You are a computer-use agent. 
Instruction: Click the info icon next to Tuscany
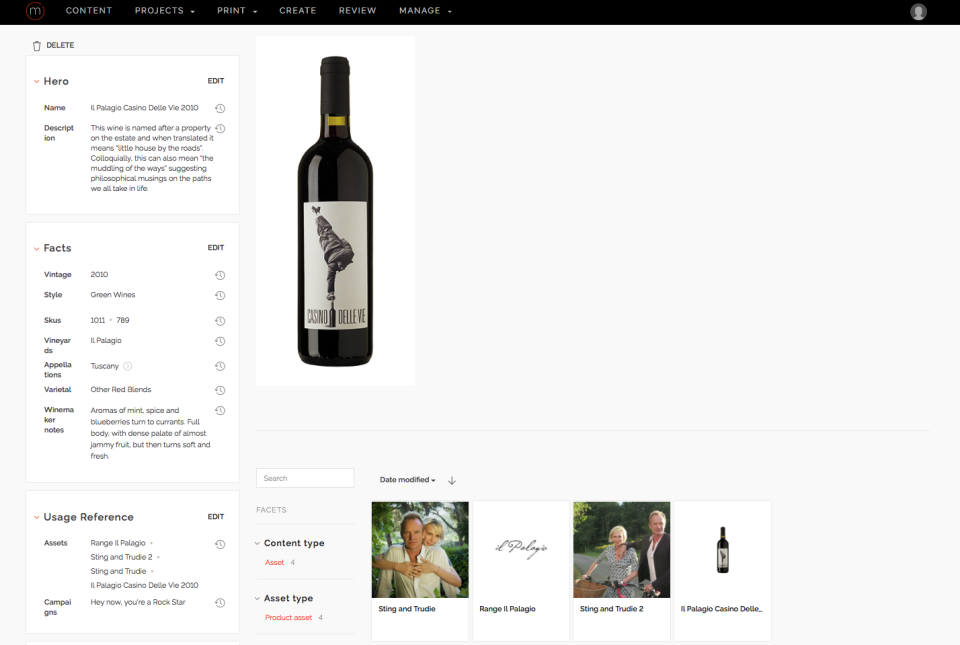127,366
